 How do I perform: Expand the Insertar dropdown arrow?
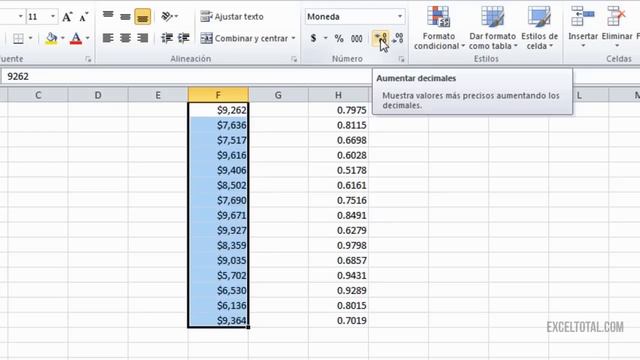[583, 46]
